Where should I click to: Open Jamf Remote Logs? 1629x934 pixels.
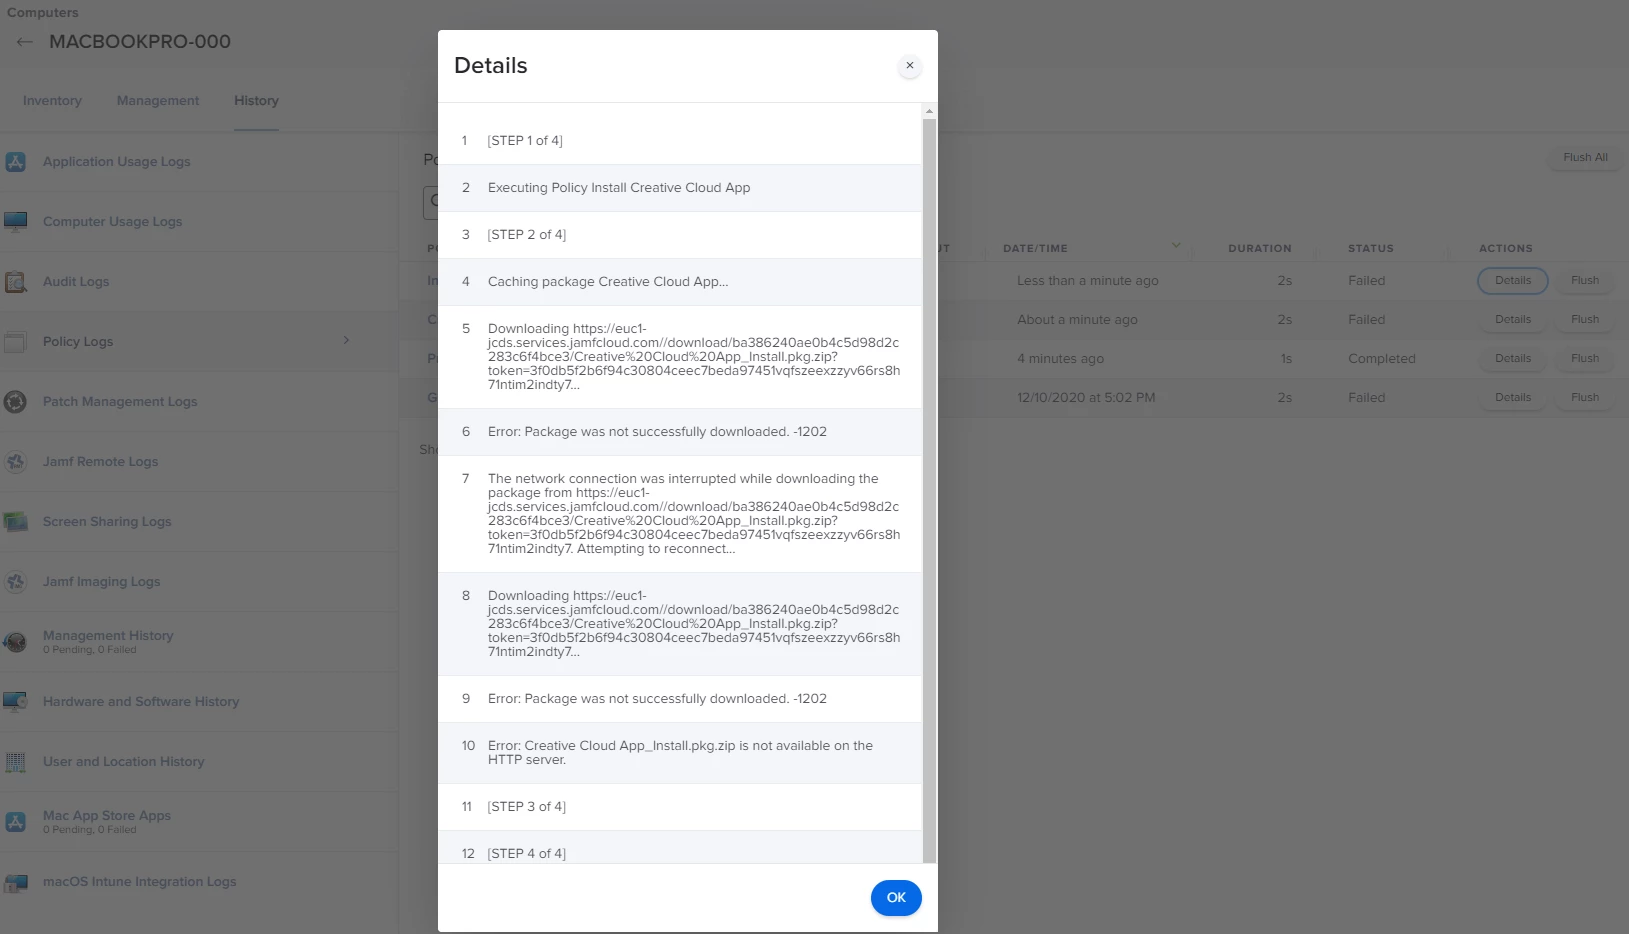100,461
